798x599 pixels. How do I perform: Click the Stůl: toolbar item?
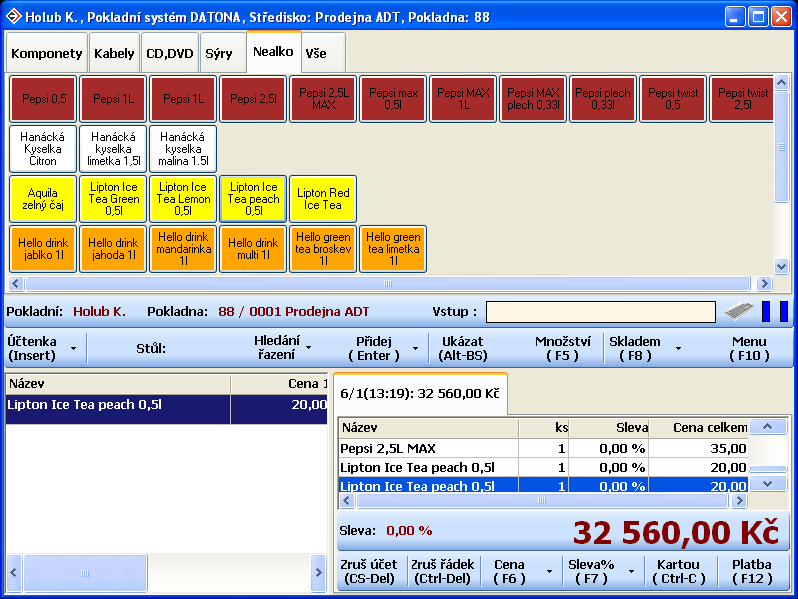tap(151, 349)
